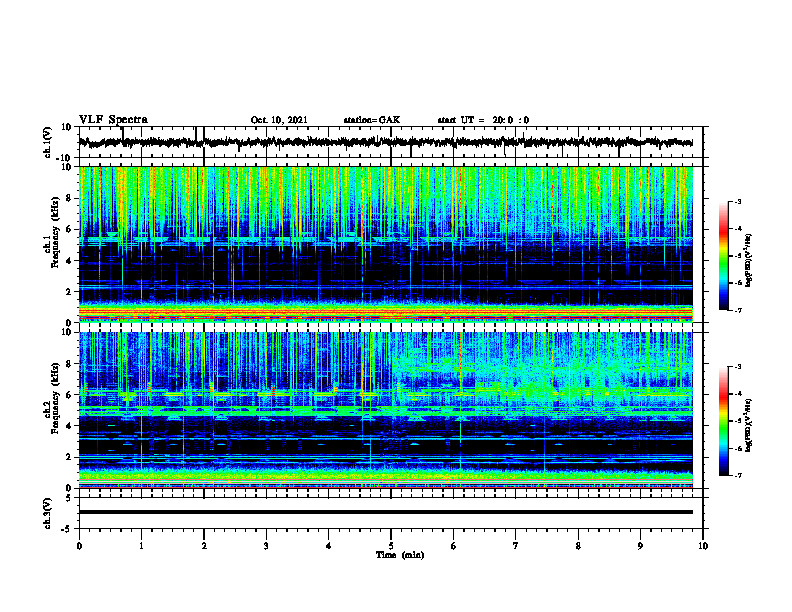Click time axis tick label "7"

pyautogui.click(x=516, y=546)
